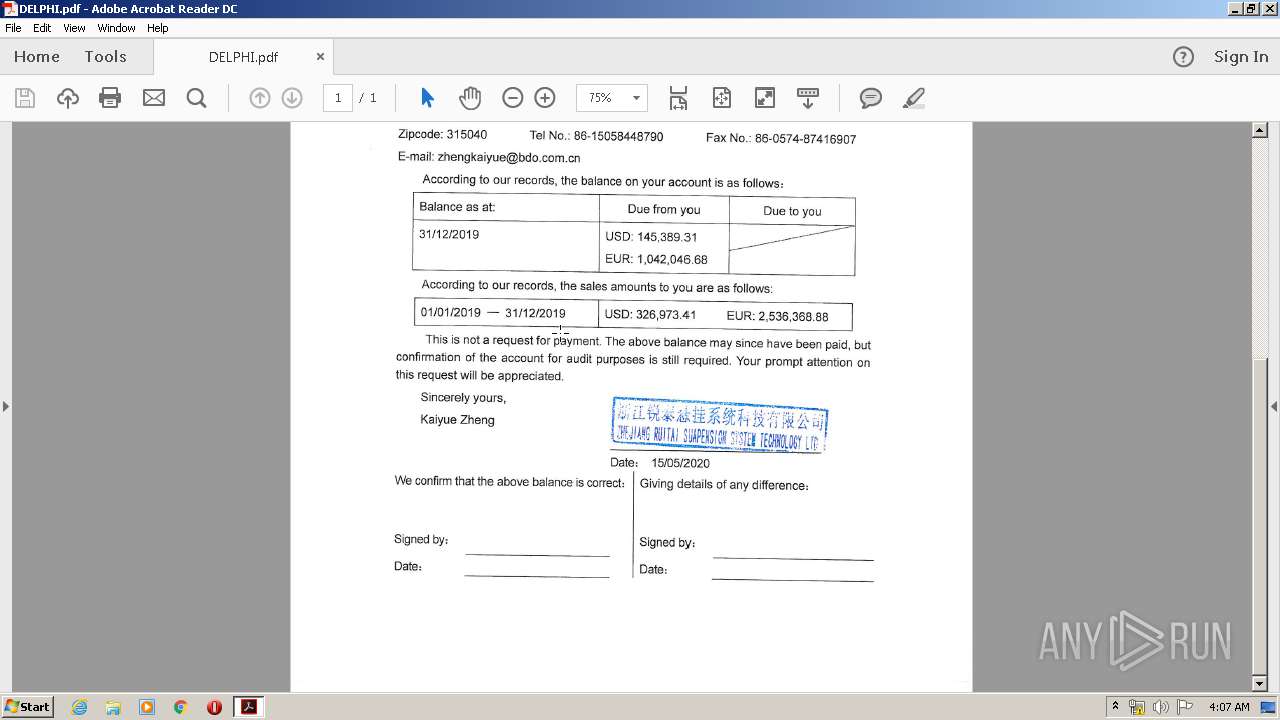Click the Due from you column header
This screenshot has height=720, width=1280.
point(664,209)
